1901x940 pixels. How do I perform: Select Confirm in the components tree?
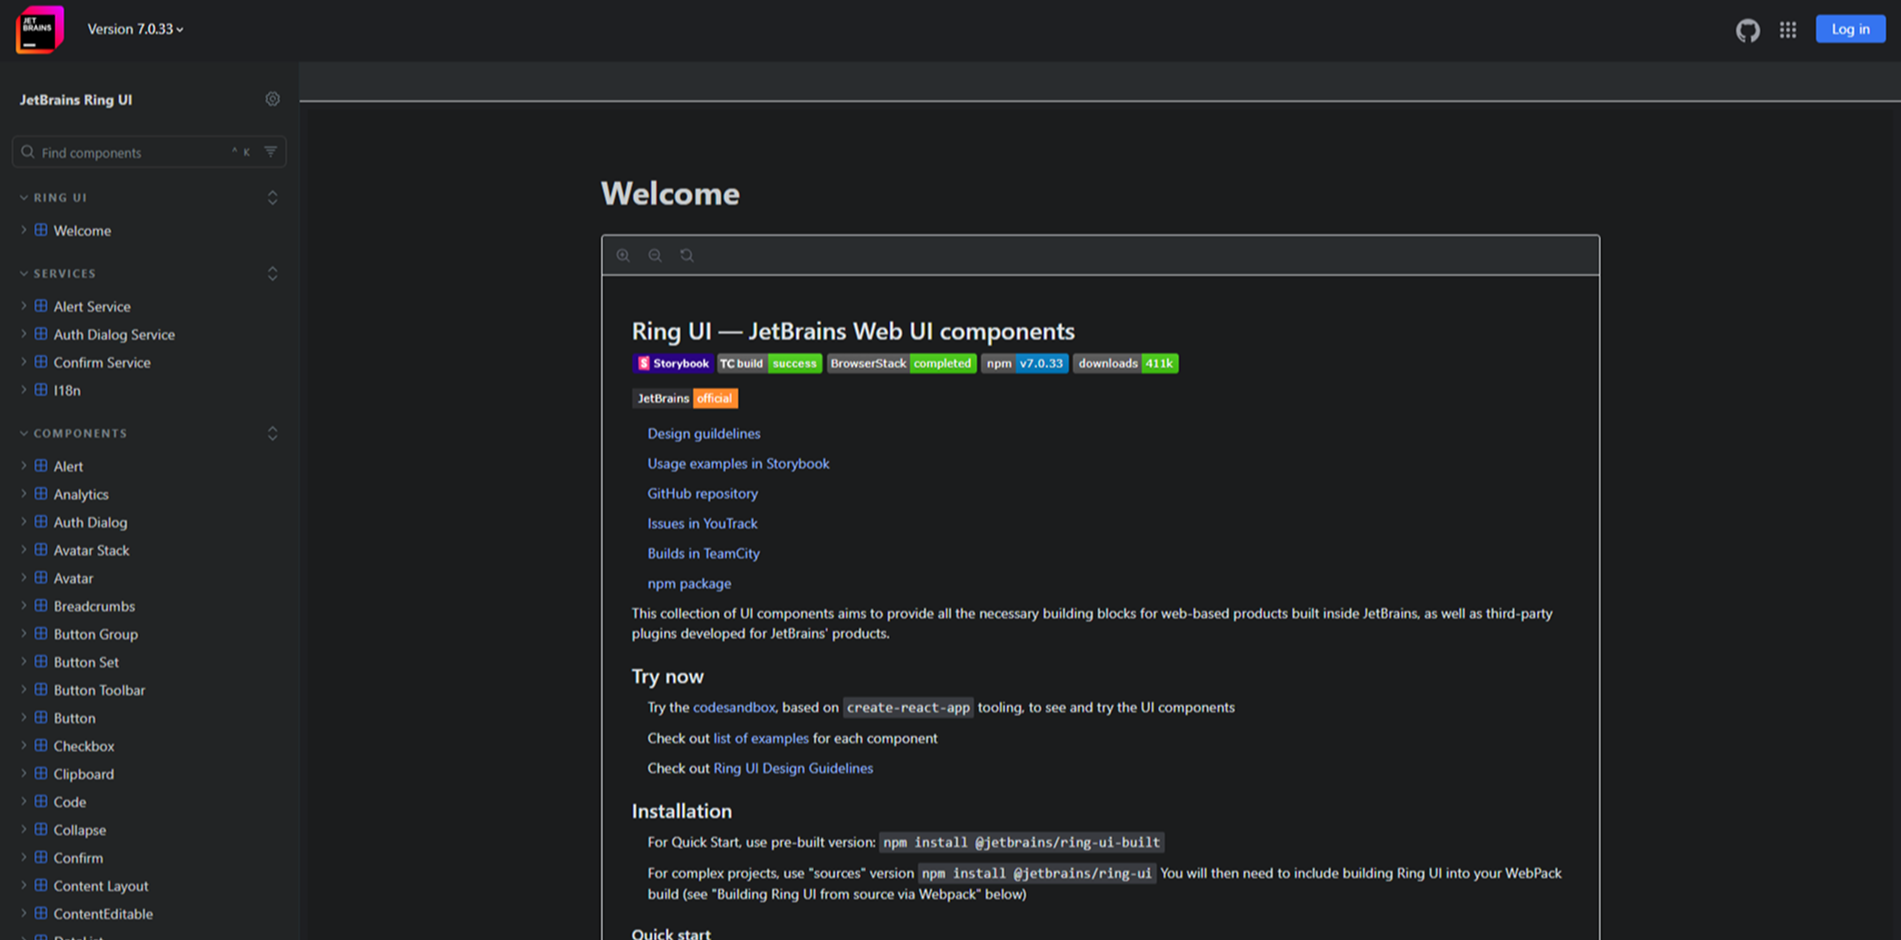coord(78,858)
